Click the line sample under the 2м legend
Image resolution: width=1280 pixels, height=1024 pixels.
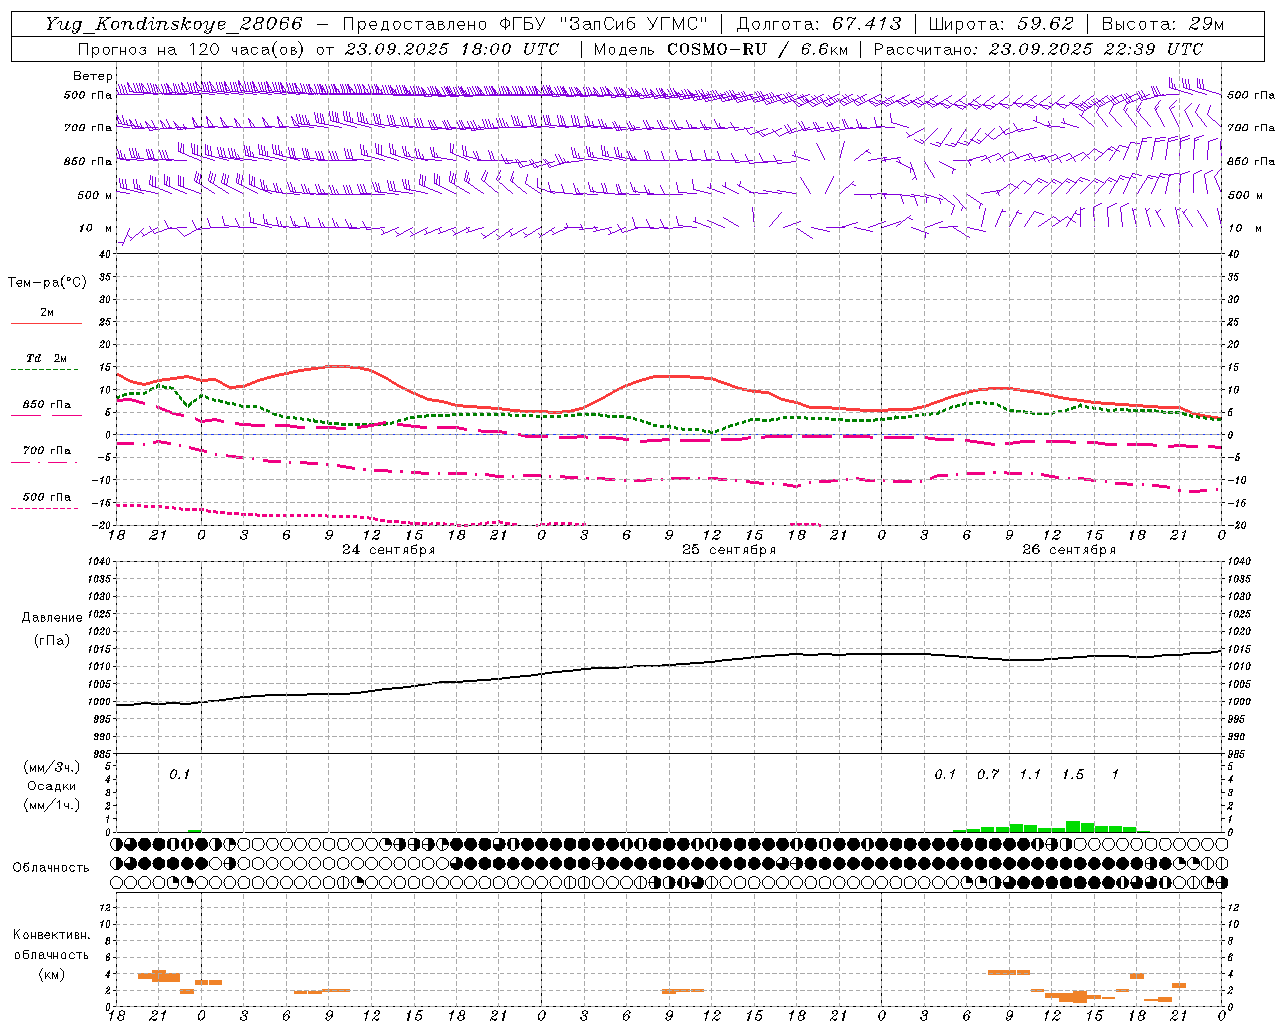point(46,324)
